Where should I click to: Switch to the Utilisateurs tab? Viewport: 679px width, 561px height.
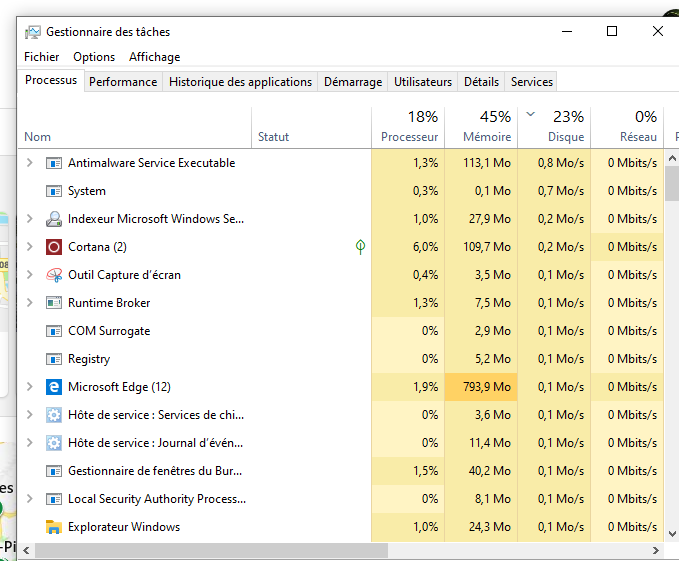423,82
